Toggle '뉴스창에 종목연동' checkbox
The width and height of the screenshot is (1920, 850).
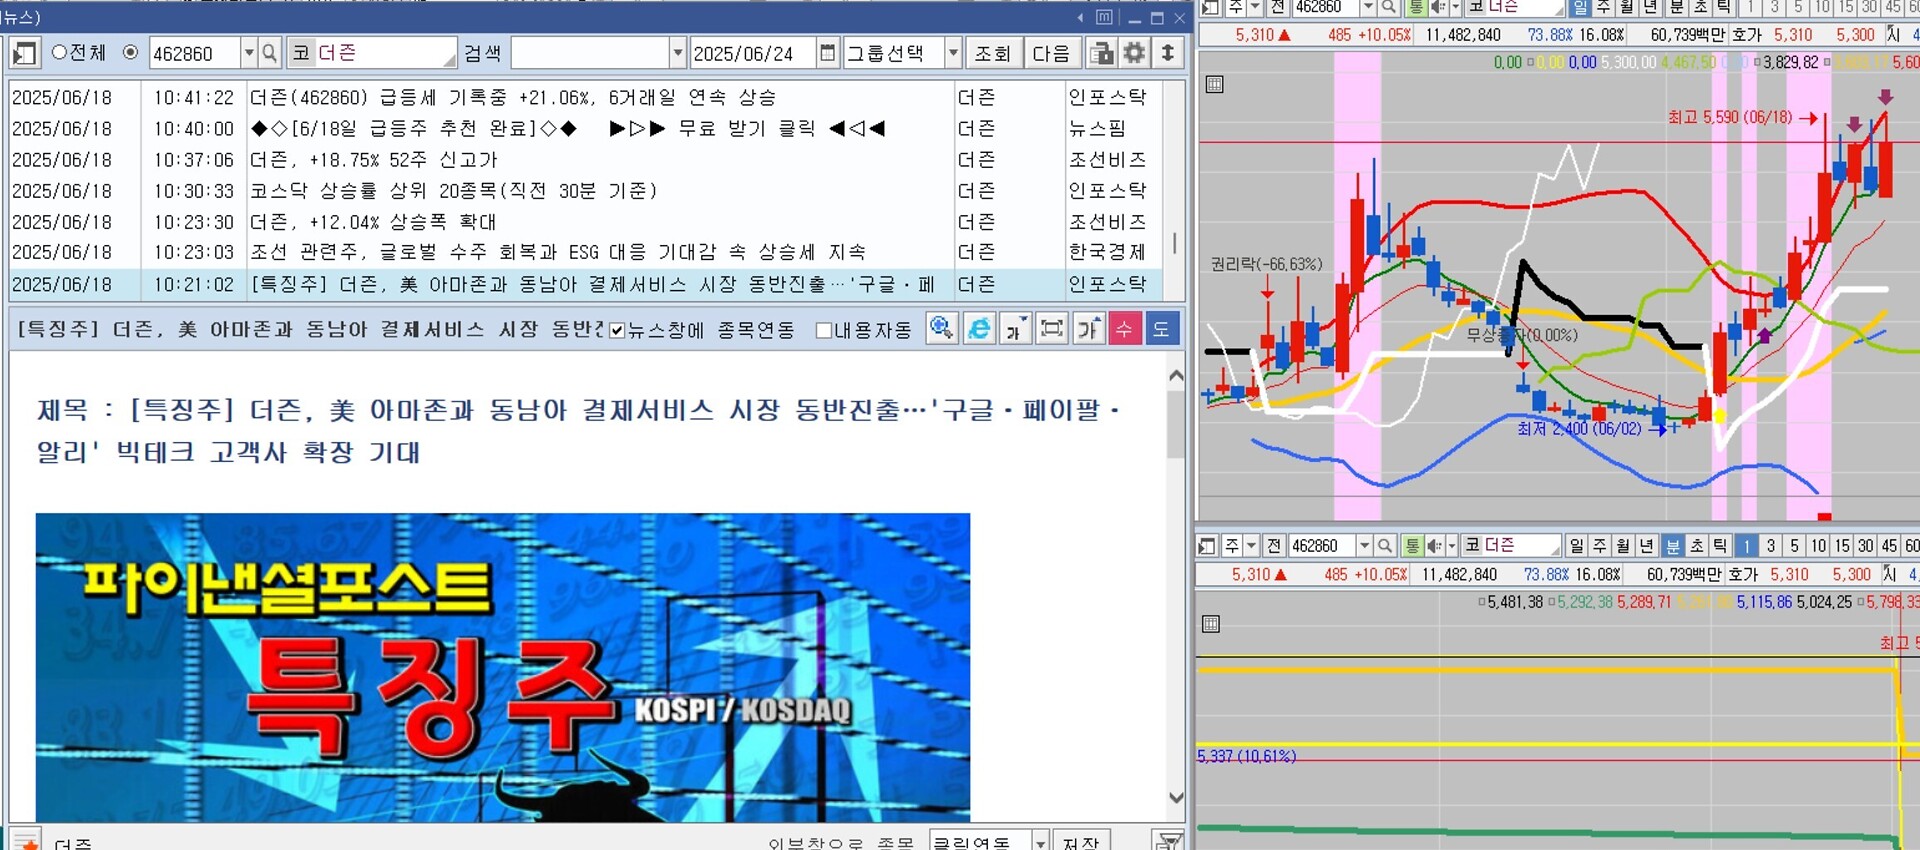tap(617, 330)
